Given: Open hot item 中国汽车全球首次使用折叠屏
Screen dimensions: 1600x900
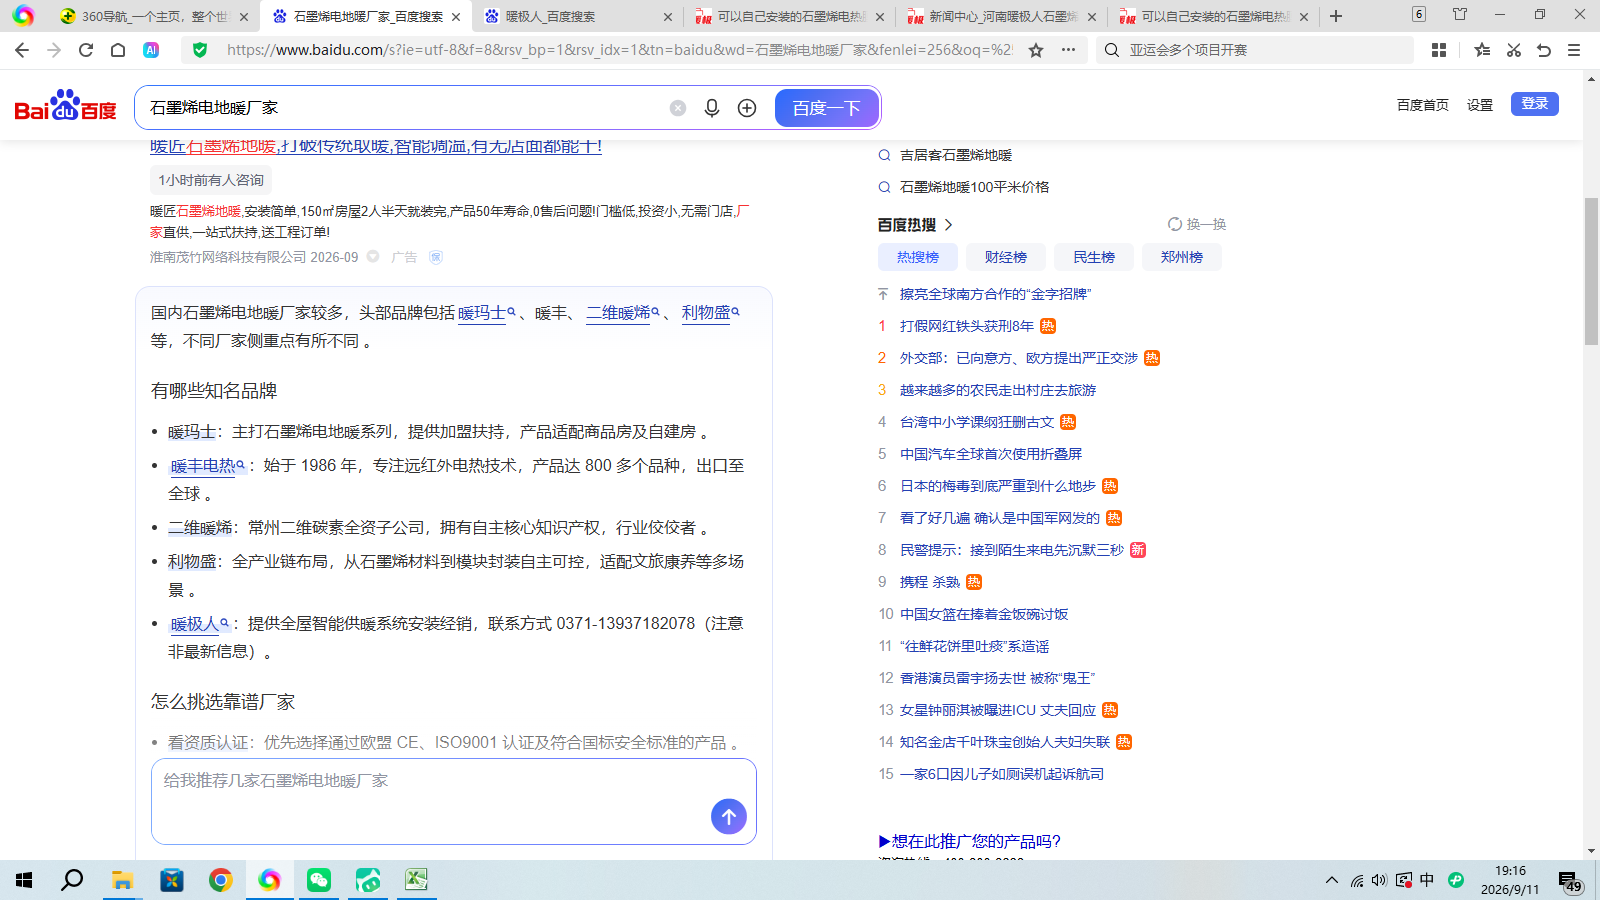Looking at the screenshot, I should (x=991, y=454).
